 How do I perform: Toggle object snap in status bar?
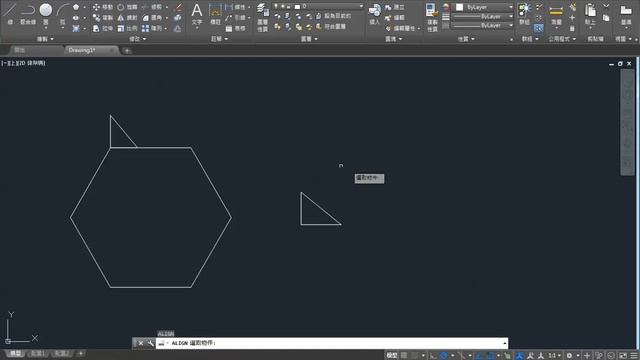click(490, 356)
